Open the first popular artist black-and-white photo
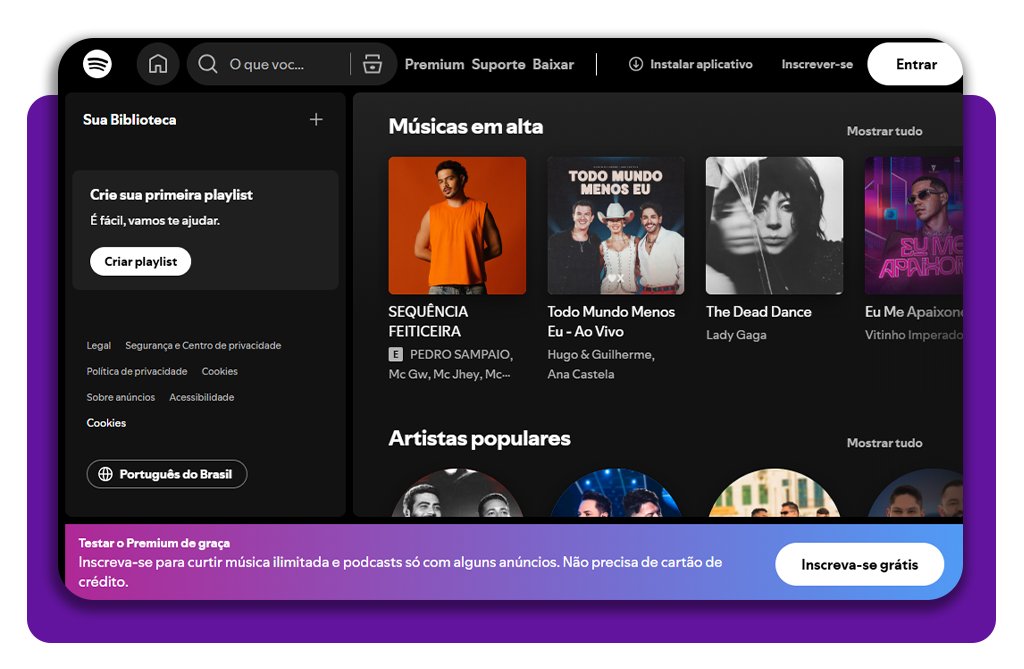 click(x=457, y=493)
